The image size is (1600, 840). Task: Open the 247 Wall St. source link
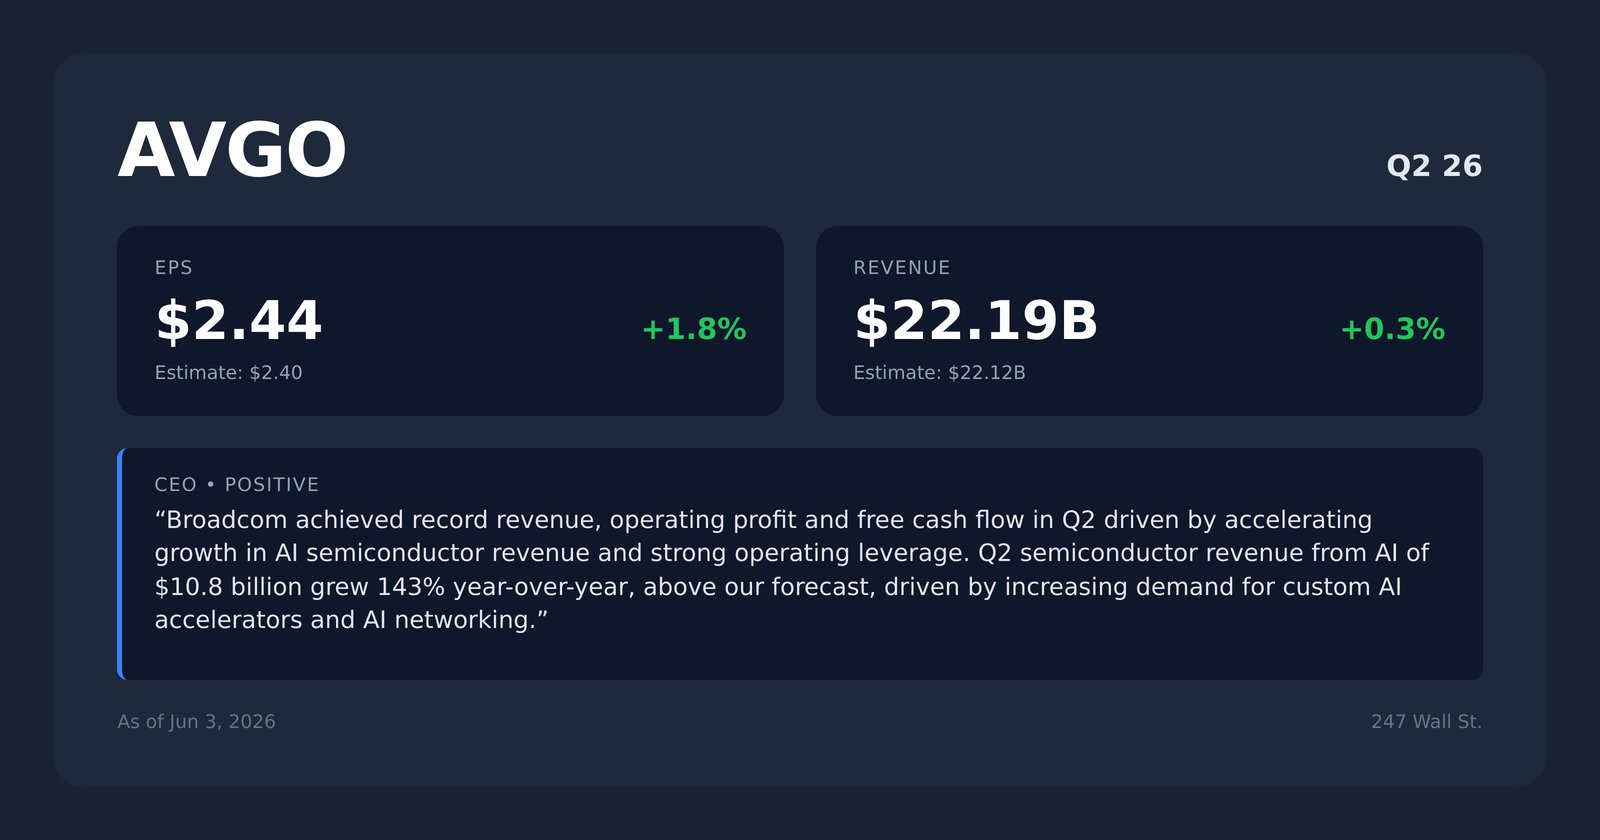(1426, 722)
